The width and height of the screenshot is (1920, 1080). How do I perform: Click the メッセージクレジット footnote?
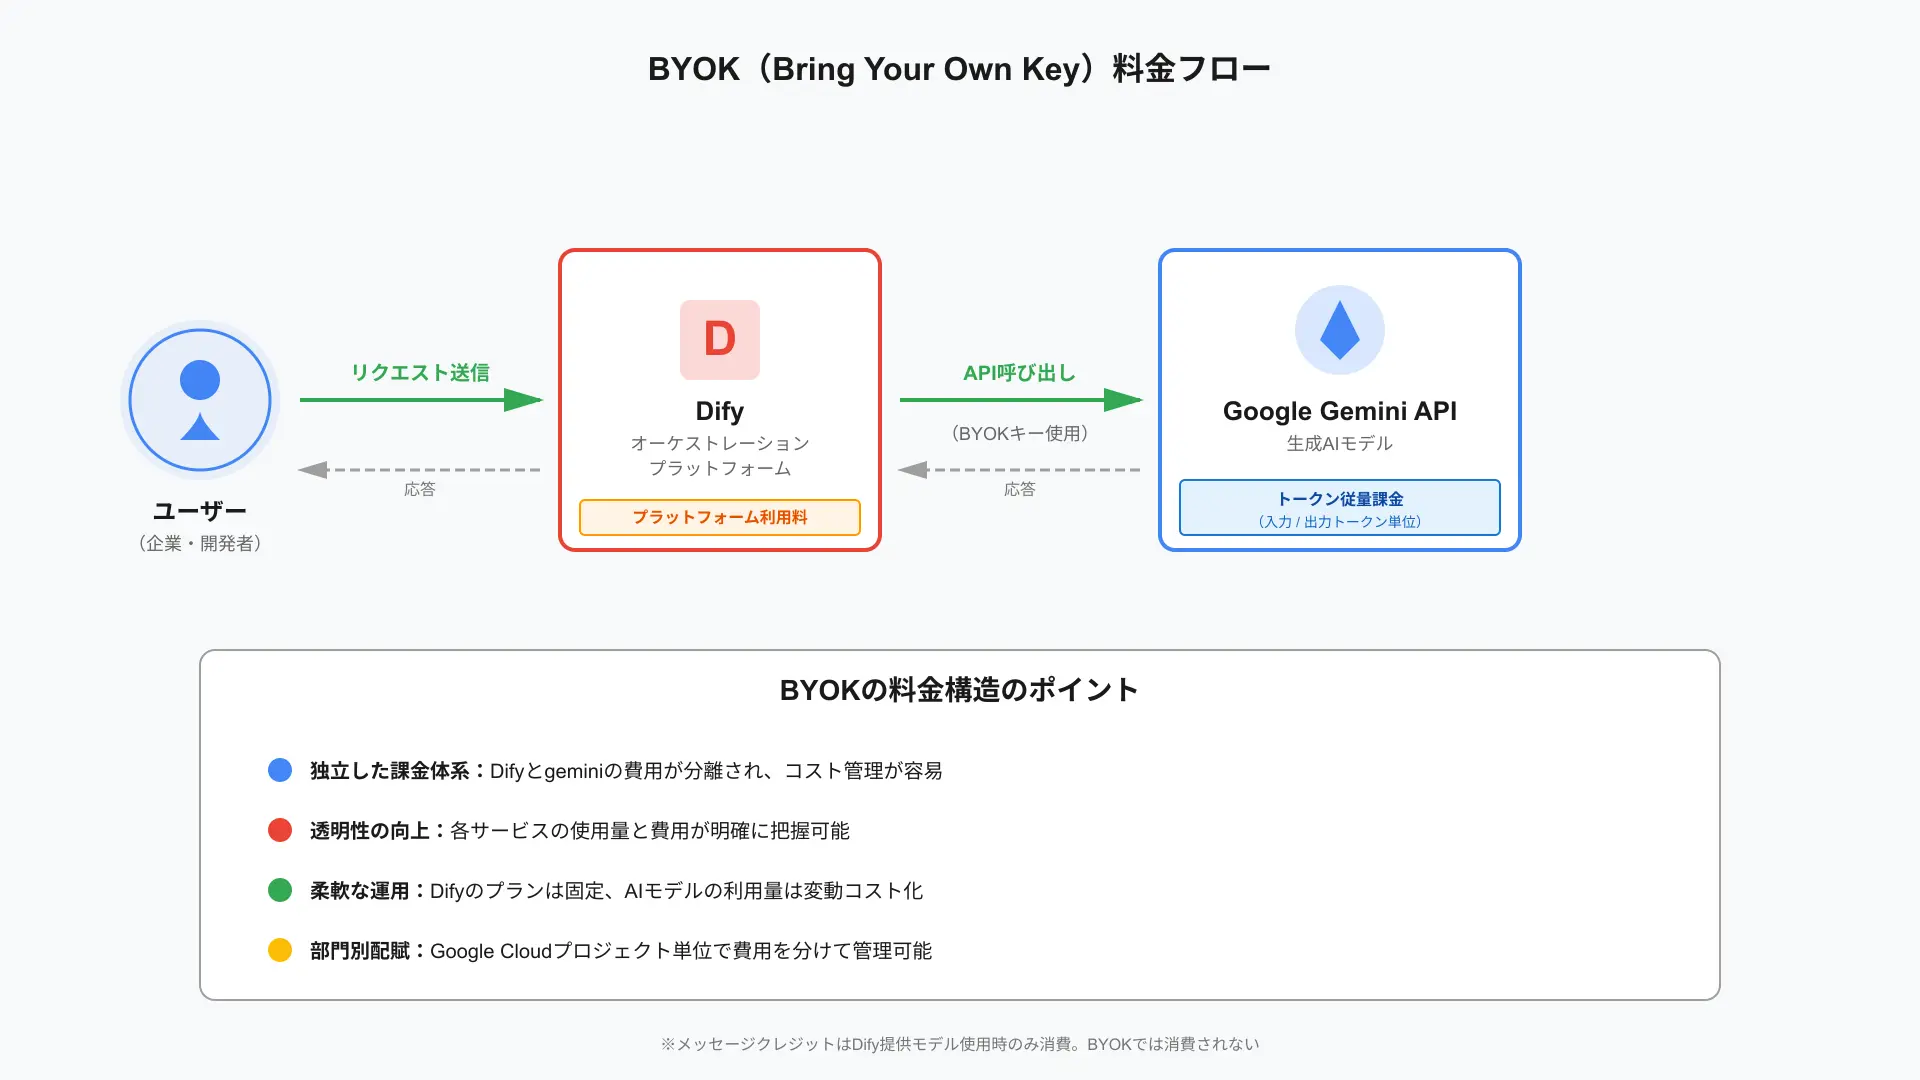pos(960,1044)
